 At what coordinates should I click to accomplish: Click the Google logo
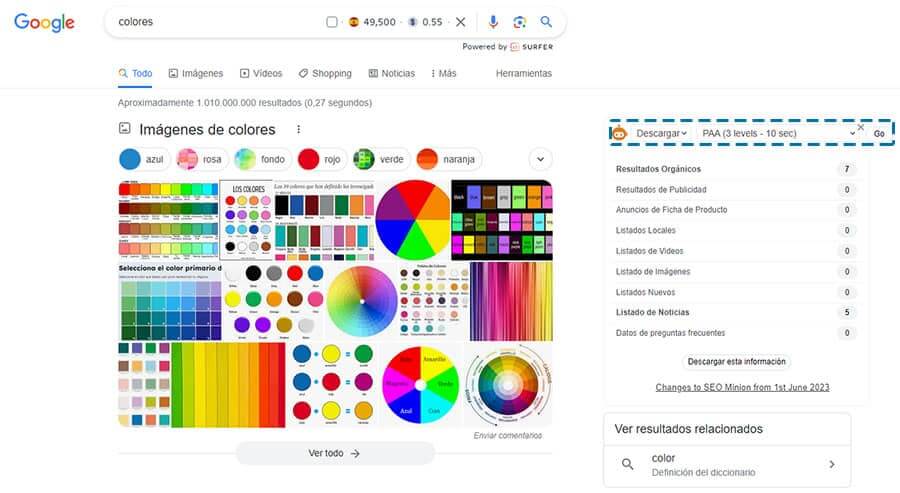tap(44, 22)
